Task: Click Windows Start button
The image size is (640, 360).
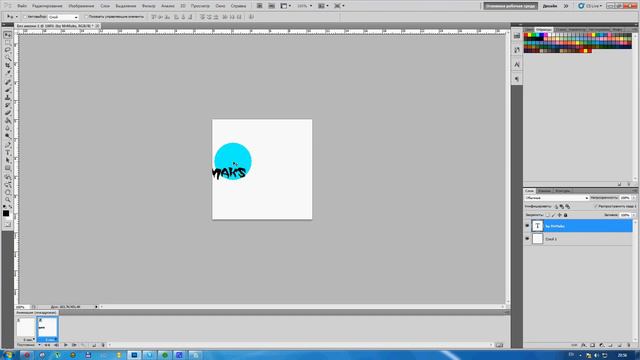Action: coord(8,355)
